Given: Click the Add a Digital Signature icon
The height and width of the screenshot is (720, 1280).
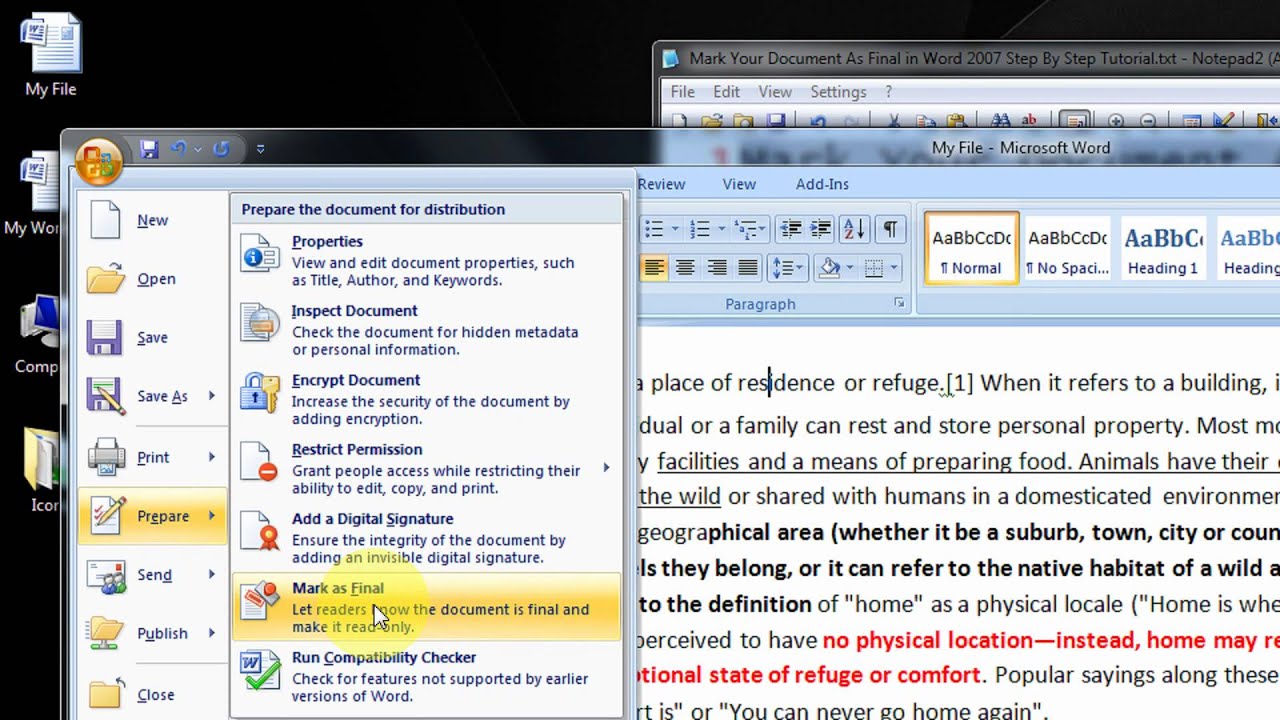Looking at the screenshot, I should (260, 530).
